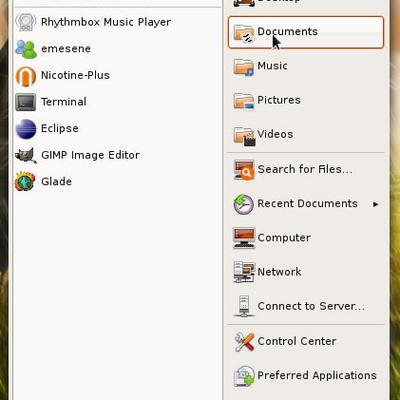Click the Connect to Server icon

(244, 306)
